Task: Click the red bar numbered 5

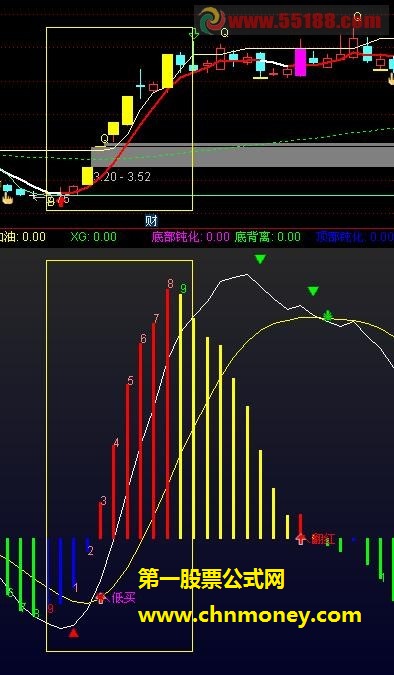Action: pyautogui.click(x=127, y=461)
